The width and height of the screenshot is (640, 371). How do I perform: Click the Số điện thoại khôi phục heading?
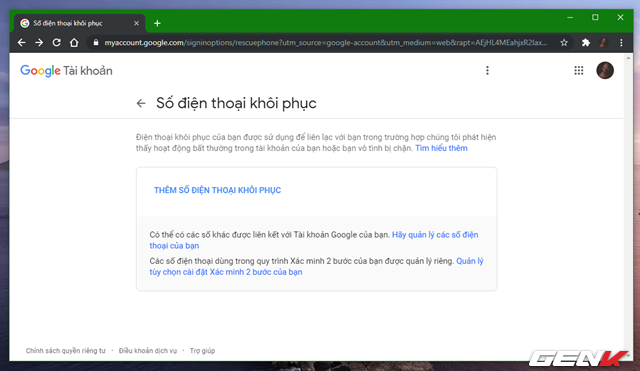coord(236,103)
